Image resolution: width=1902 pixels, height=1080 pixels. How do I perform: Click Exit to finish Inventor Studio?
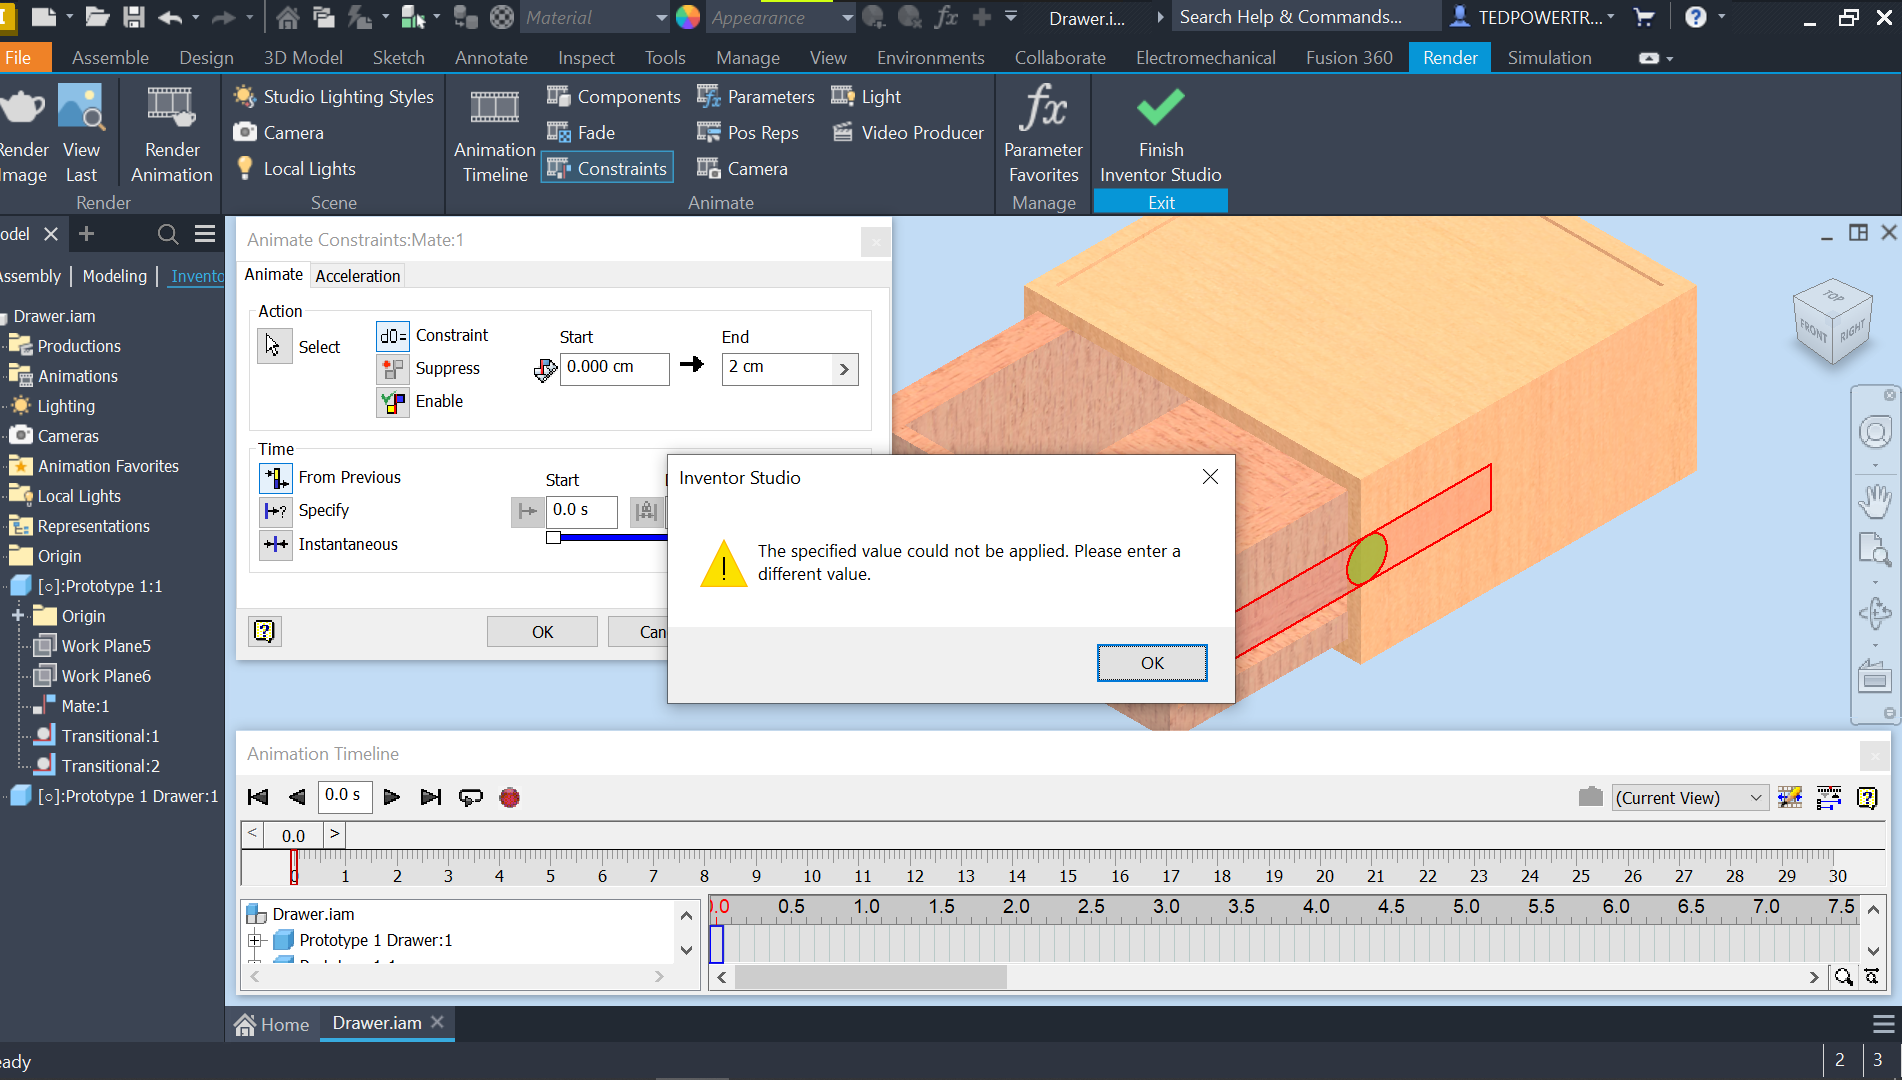(x=1160, y=200)
